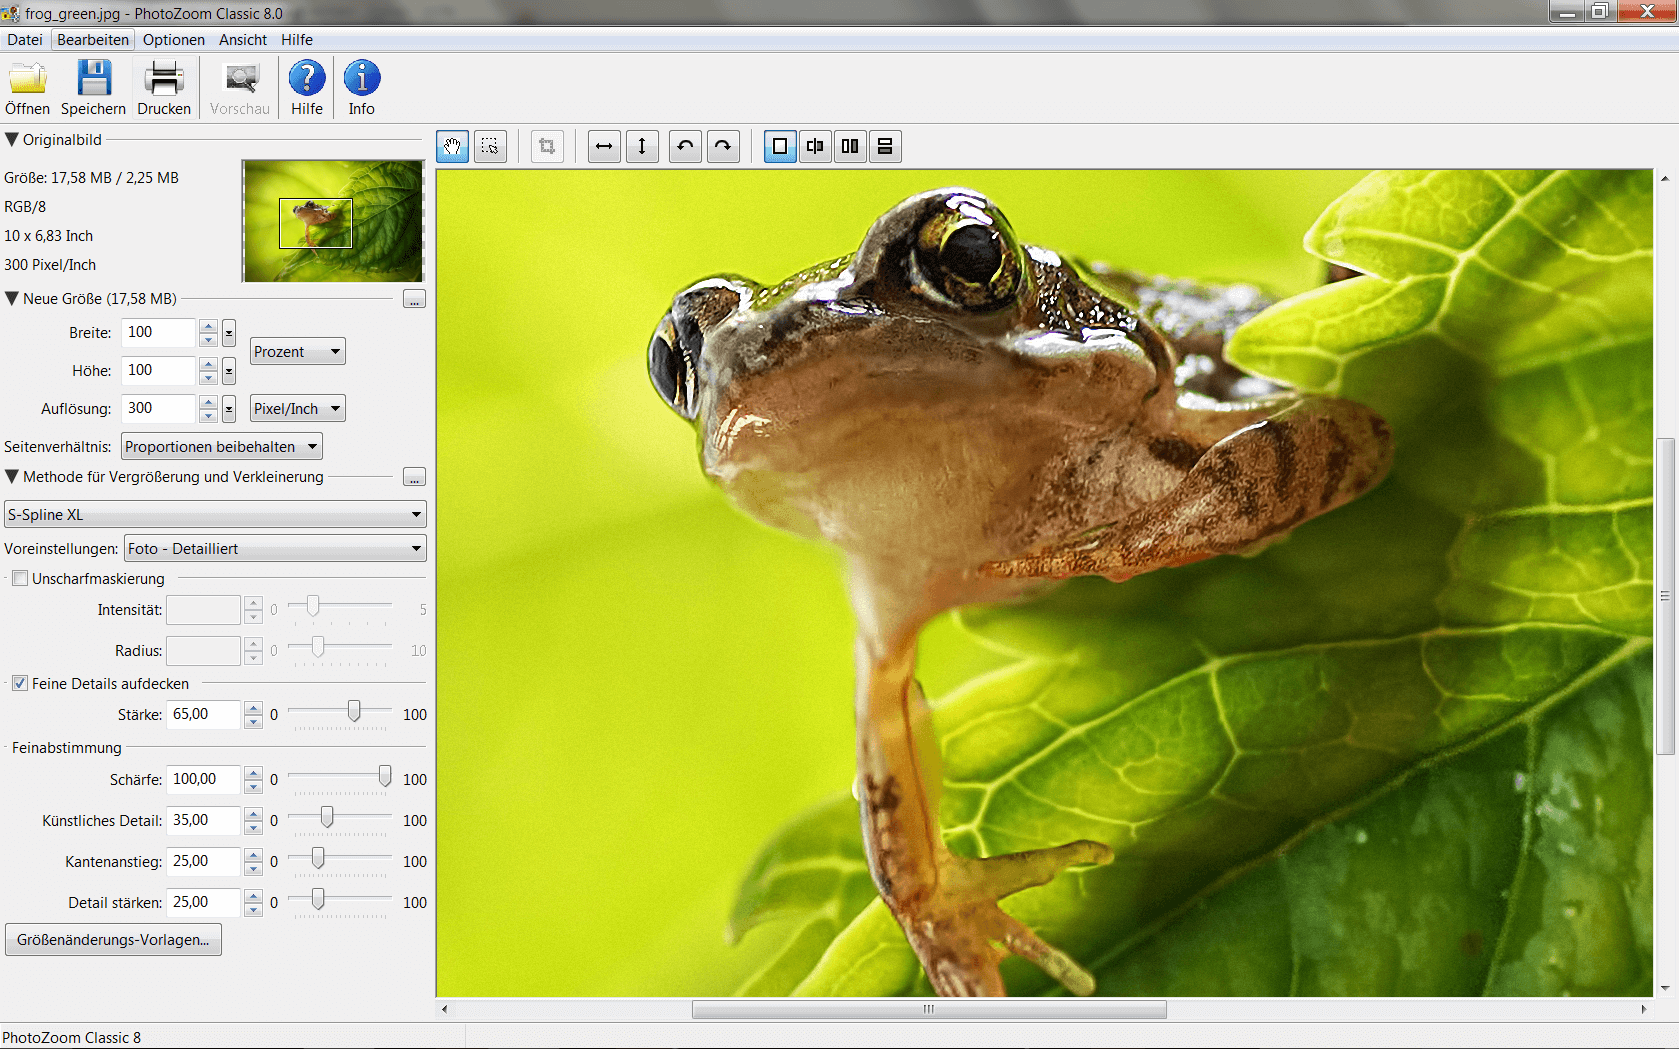The width and height of the screenshot is (1679, 1049).
Task: Open the Bearbeiten menu
Action: pos(92,40)
